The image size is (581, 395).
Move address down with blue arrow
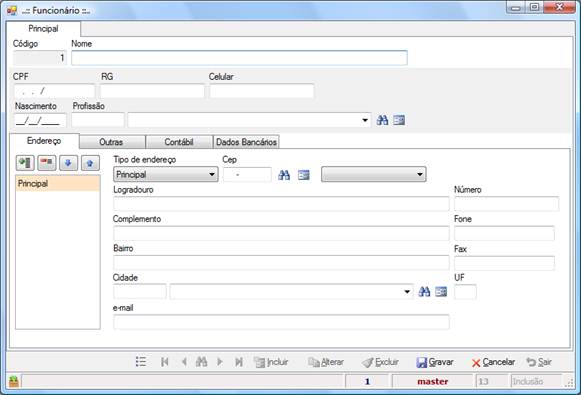[x=68, y=163]
